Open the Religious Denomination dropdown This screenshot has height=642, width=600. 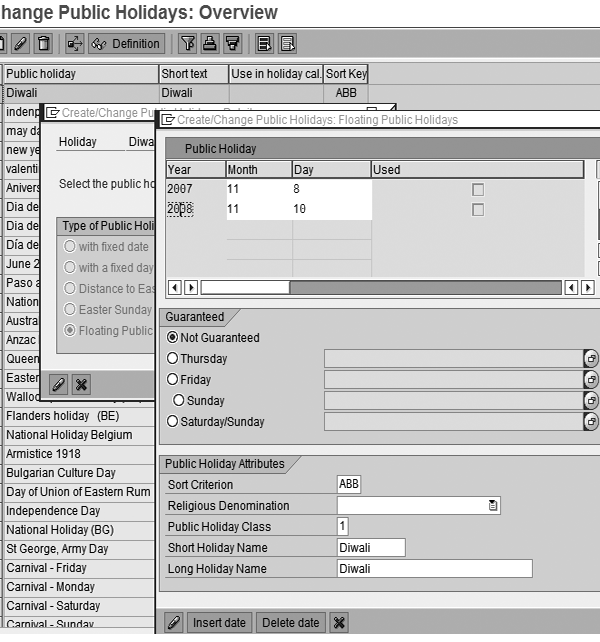pyautogui.click(x=492, y=506)
